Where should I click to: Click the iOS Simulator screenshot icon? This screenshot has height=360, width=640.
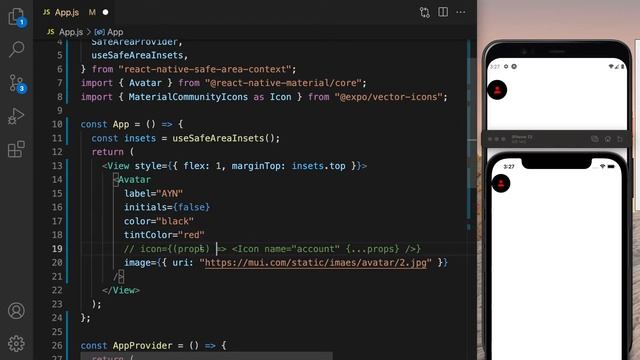tap(595, 139)
